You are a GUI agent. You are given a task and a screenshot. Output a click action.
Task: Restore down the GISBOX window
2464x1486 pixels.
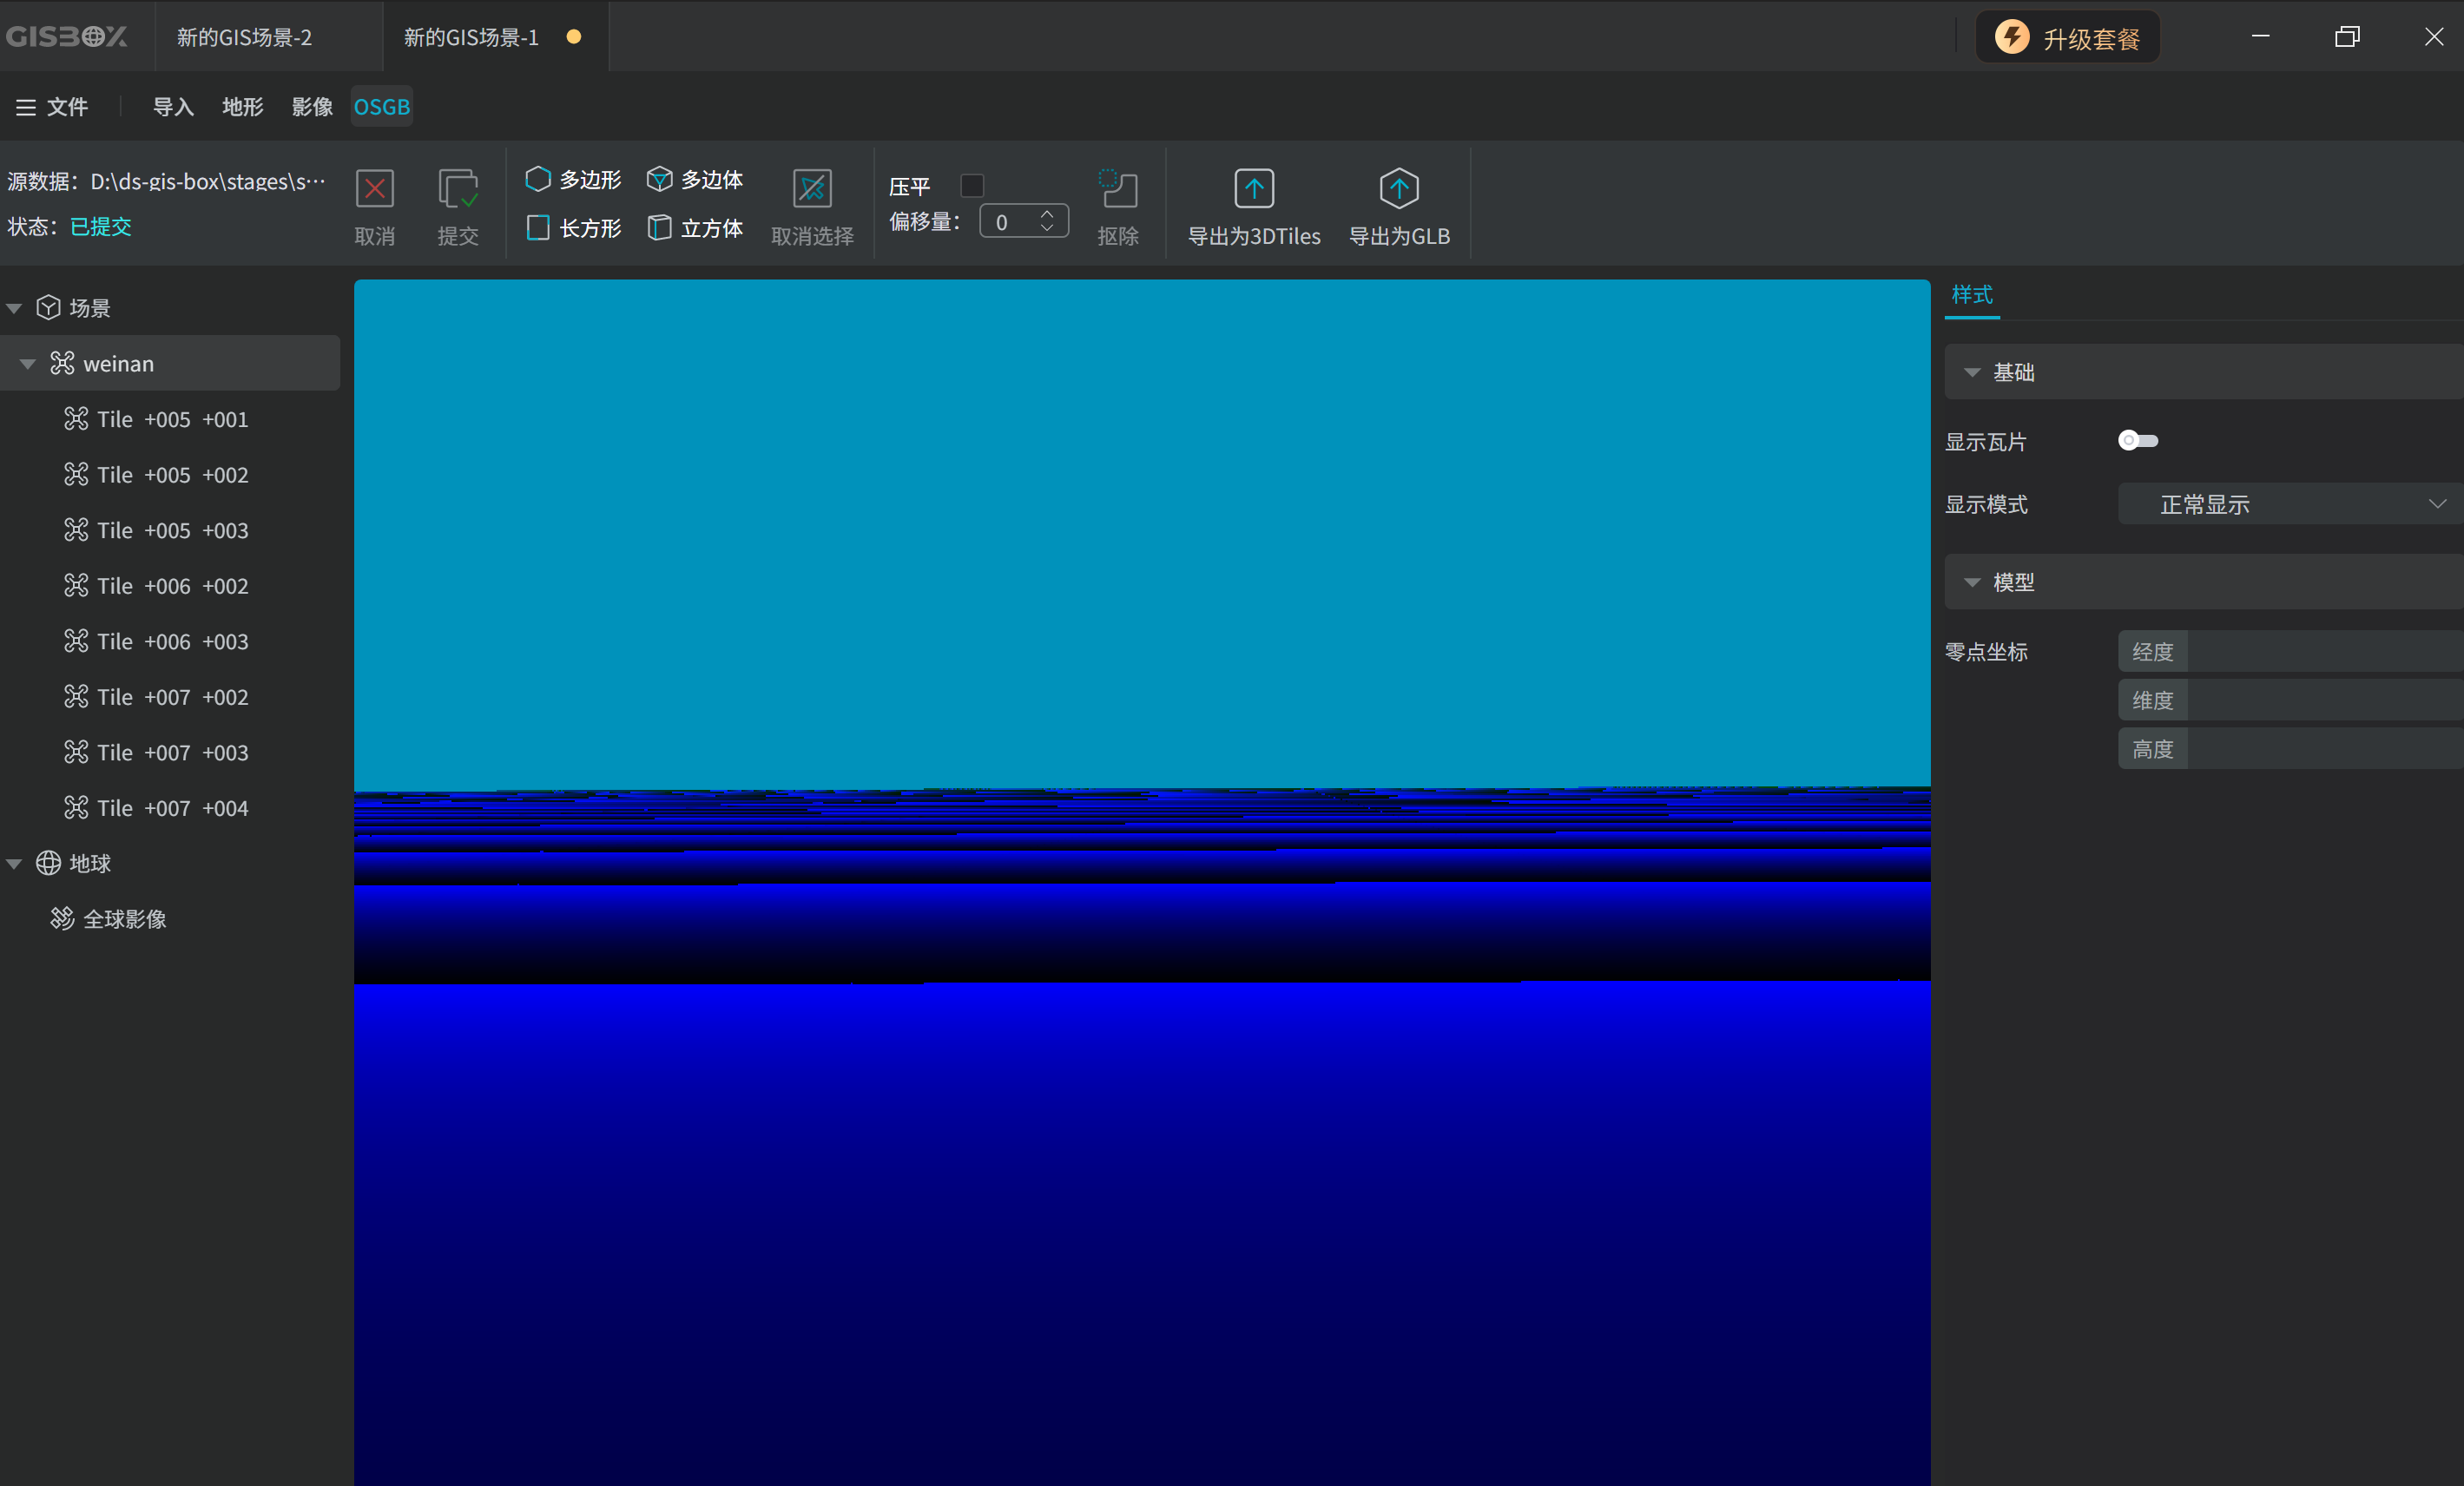(2347, 36)
